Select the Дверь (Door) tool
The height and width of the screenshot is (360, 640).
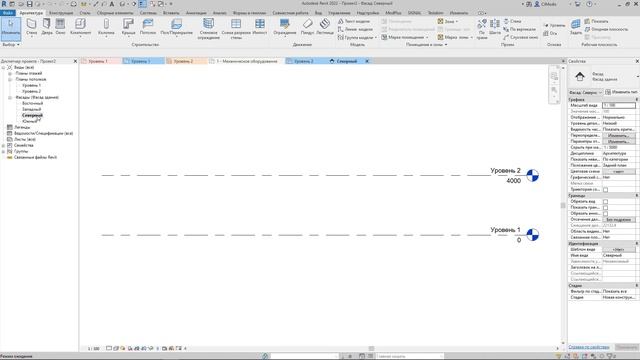click(47, 27)
